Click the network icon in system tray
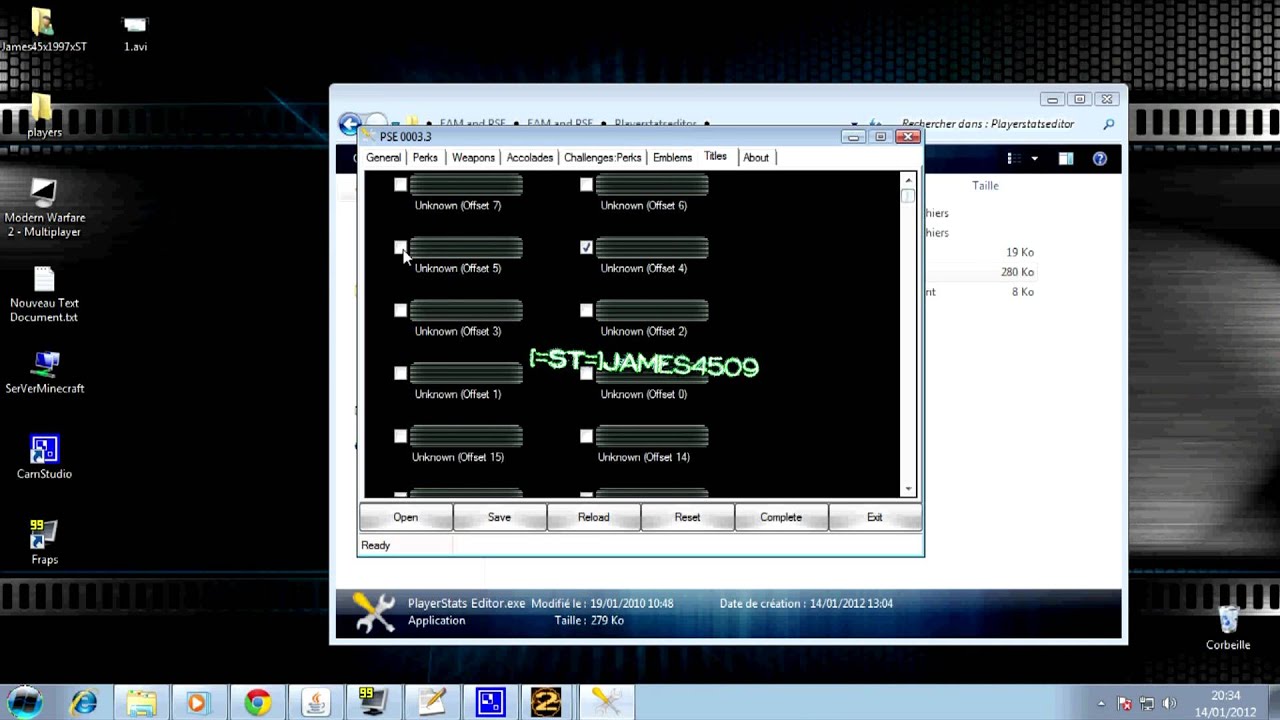Screen dimensions: 1280x720 pyautogui.click(x=1147, y=704)
